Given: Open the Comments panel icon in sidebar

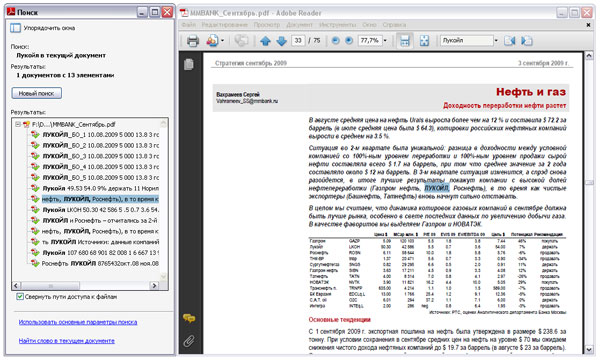Looking at the screenshot, I should point(189,318).
